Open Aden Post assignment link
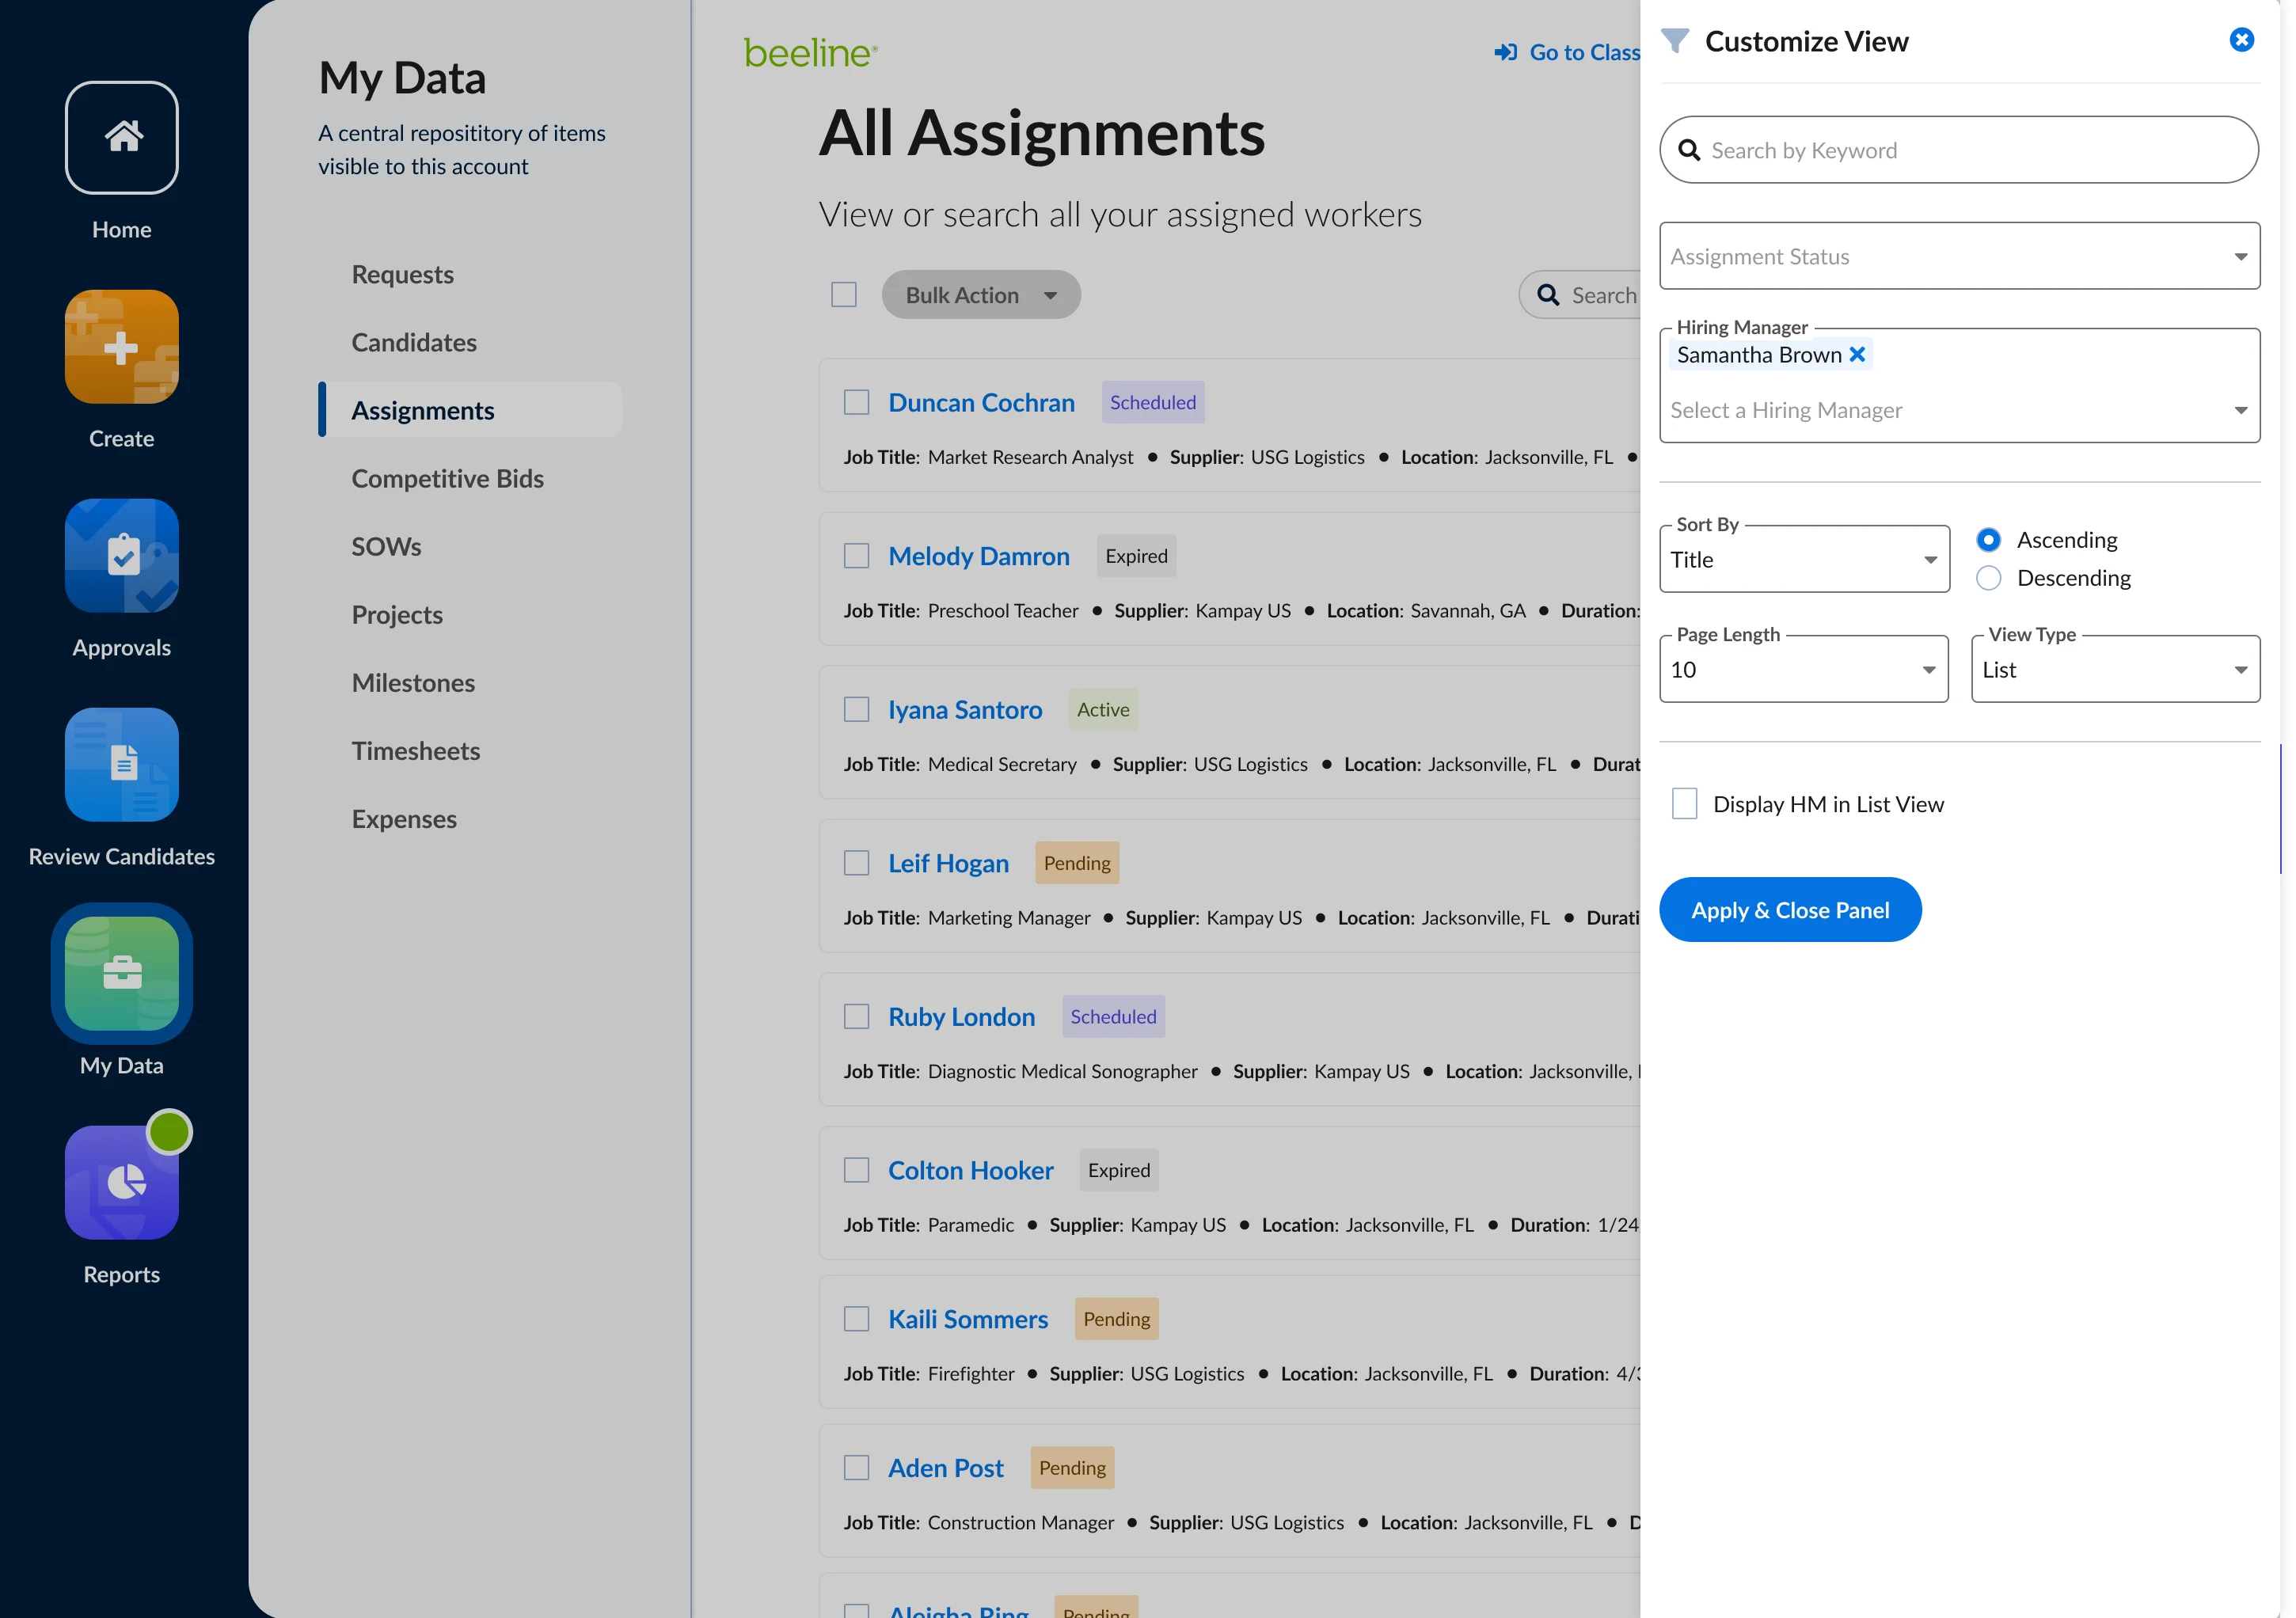This screenshot has height=1618, width=2296. pos(945,1468)
